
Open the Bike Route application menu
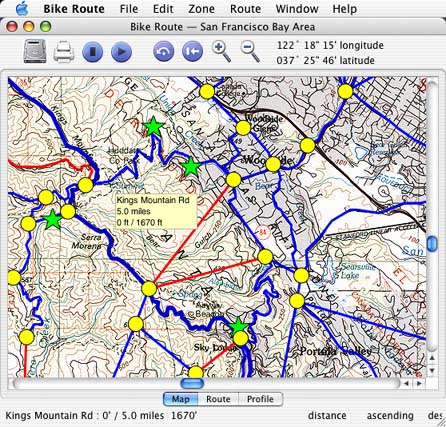(x=74, y=9)
